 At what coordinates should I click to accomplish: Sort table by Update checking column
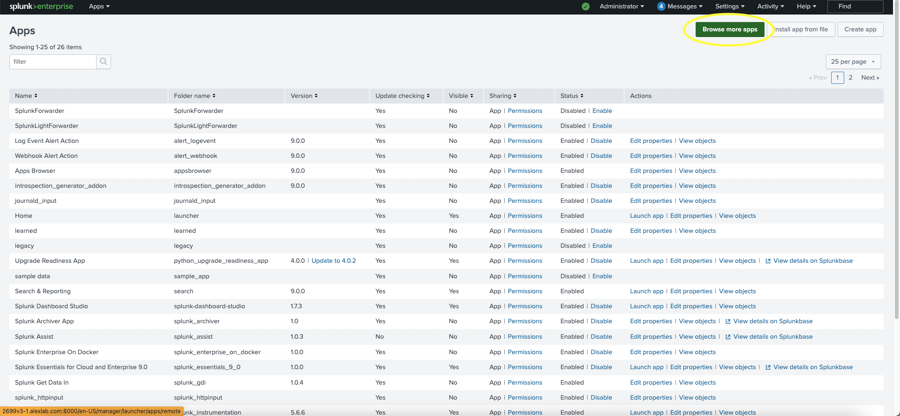(402, 96)
